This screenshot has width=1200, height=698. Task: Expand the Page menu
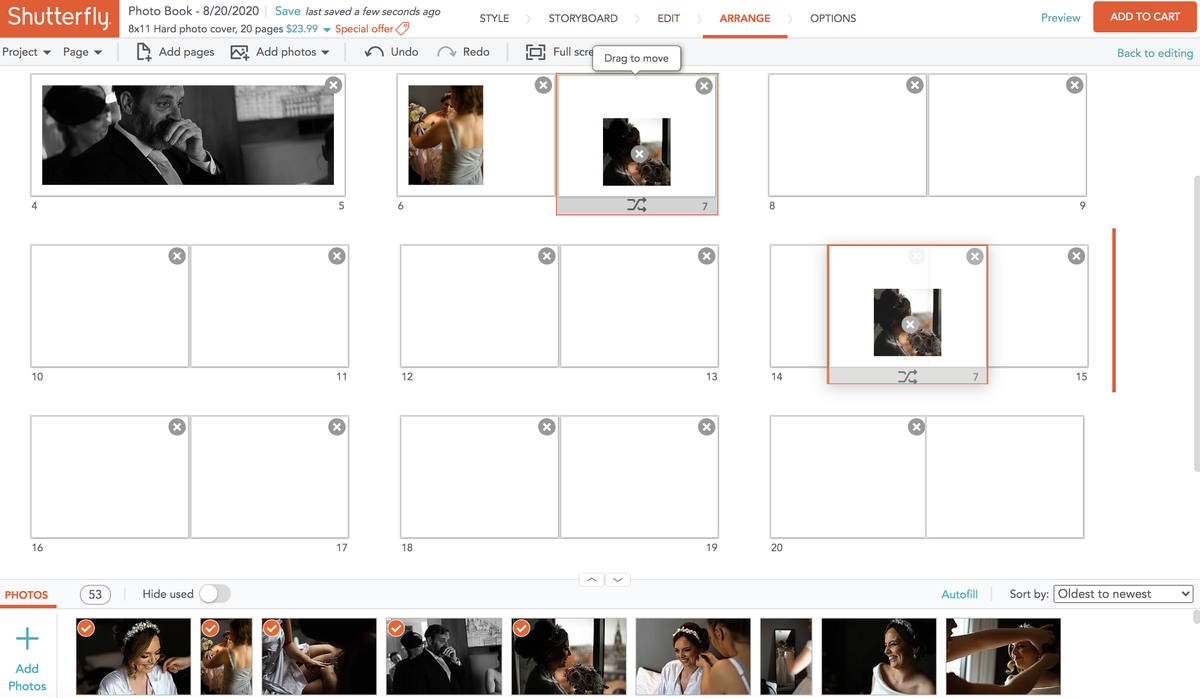tap(82, 51)
